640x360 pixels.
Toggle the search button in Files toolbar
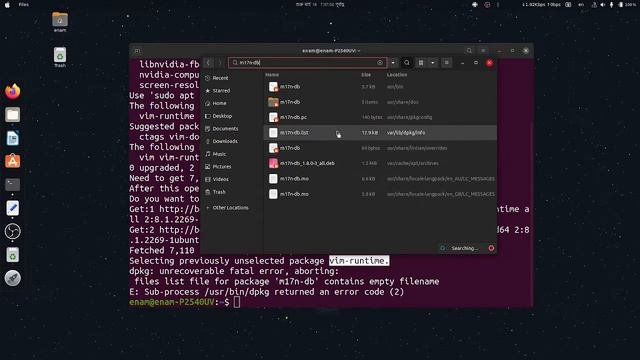[407, 62]
